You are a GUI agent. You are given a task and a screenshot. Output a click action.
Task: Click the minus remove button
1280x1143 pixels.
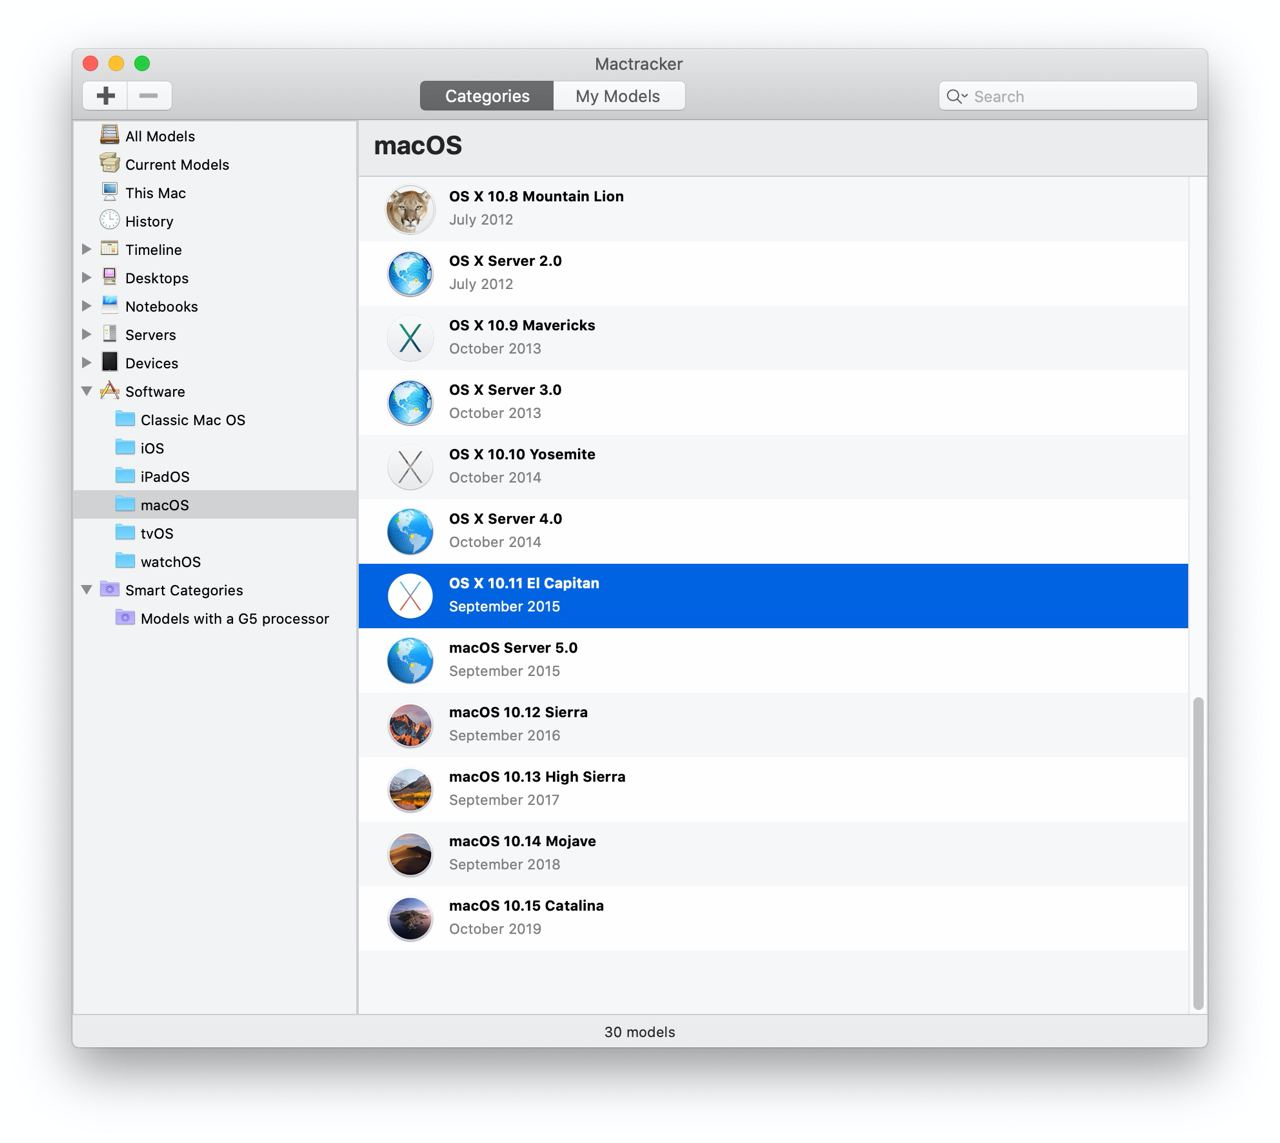(x=149, y=95)
